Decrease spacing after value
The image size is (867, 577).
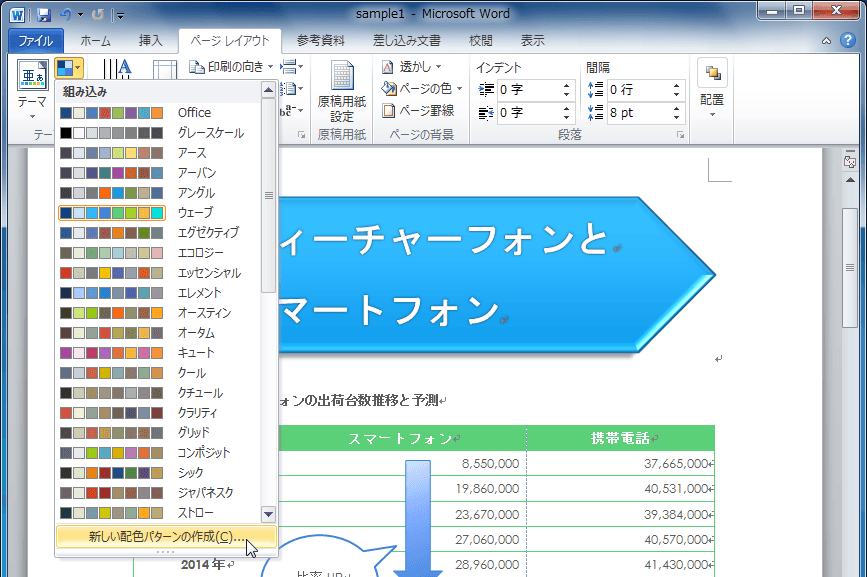(x=677, y=118)
